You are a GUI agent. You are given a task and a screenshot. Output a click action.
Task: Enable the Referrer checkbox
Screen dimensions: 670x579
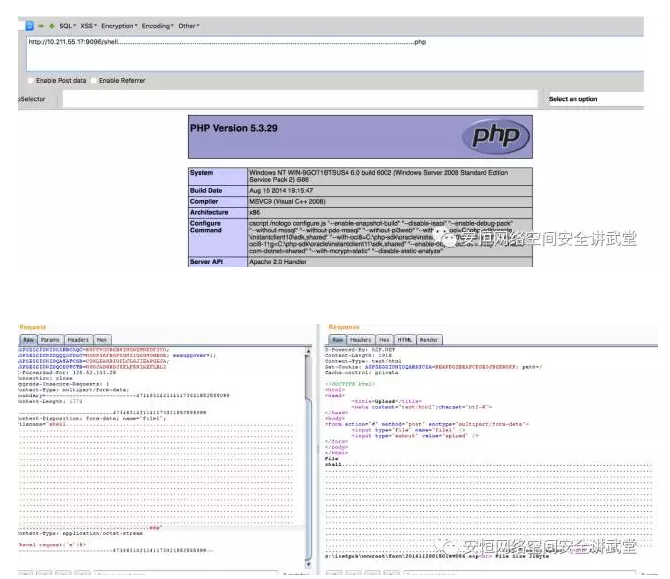click(94, 80)
